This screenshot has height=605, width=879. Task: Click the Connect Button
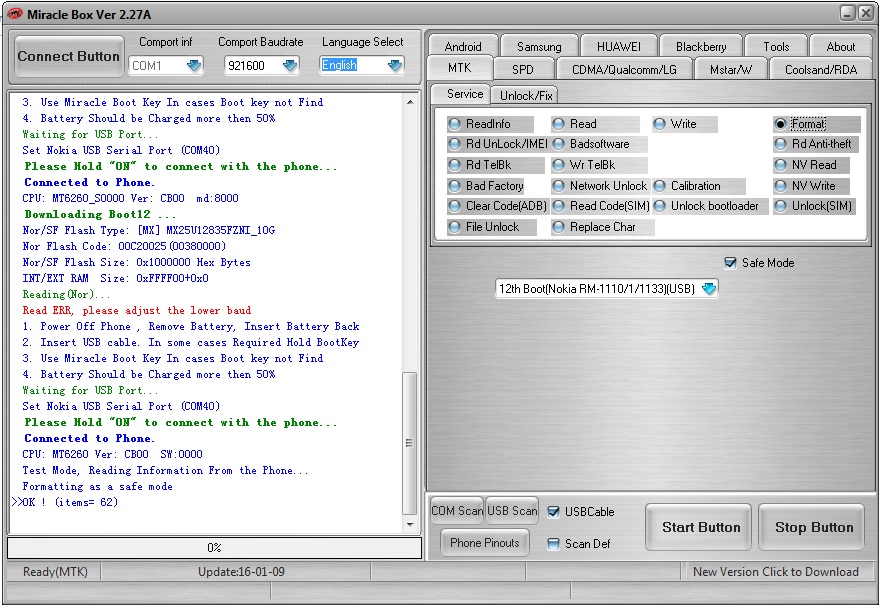pos(68,56)
